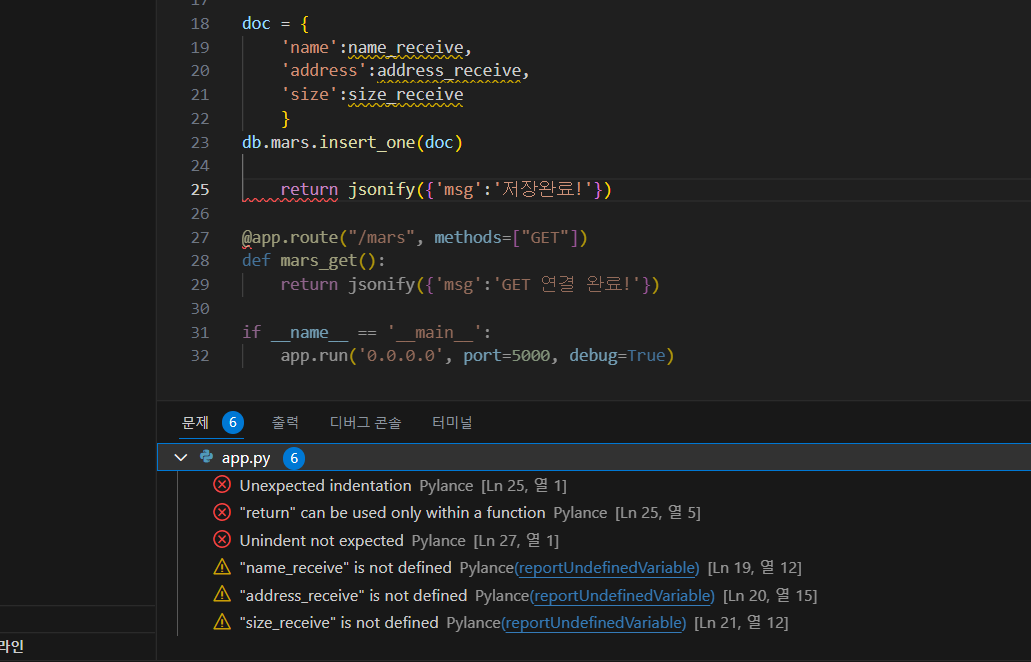Click 'name_receive' in the editor code

click(406, 47)
